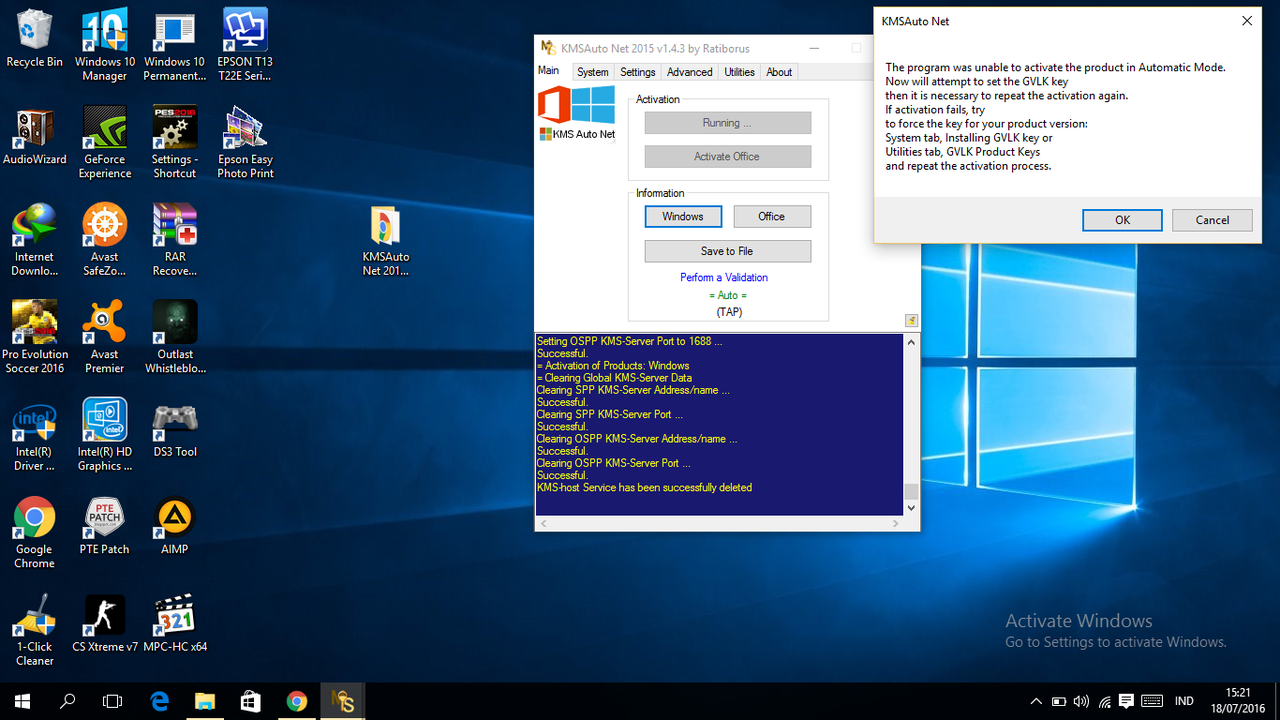Viewport: 1280px width, 720px height.
Task: Open Chrome from the taskbar
Action: click(296, 702)
